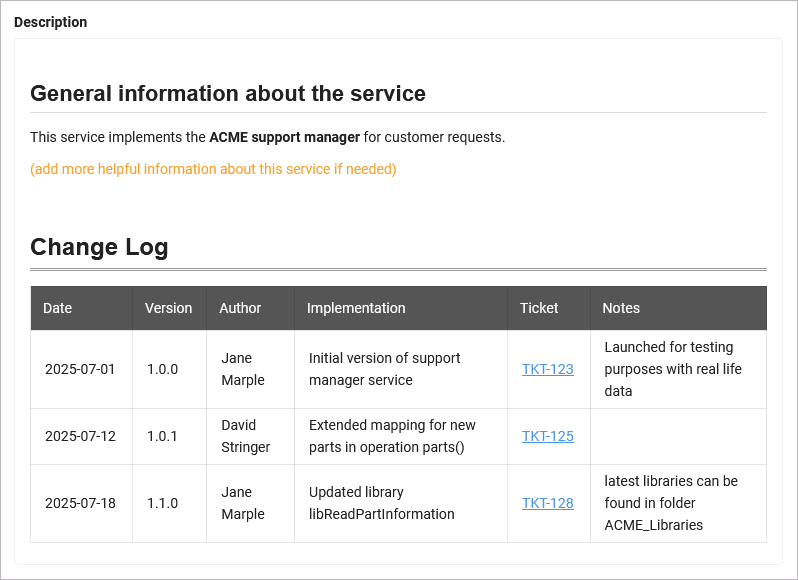
Task: Click the libReadPartInformation implementation cell
Action: point(381,503)
